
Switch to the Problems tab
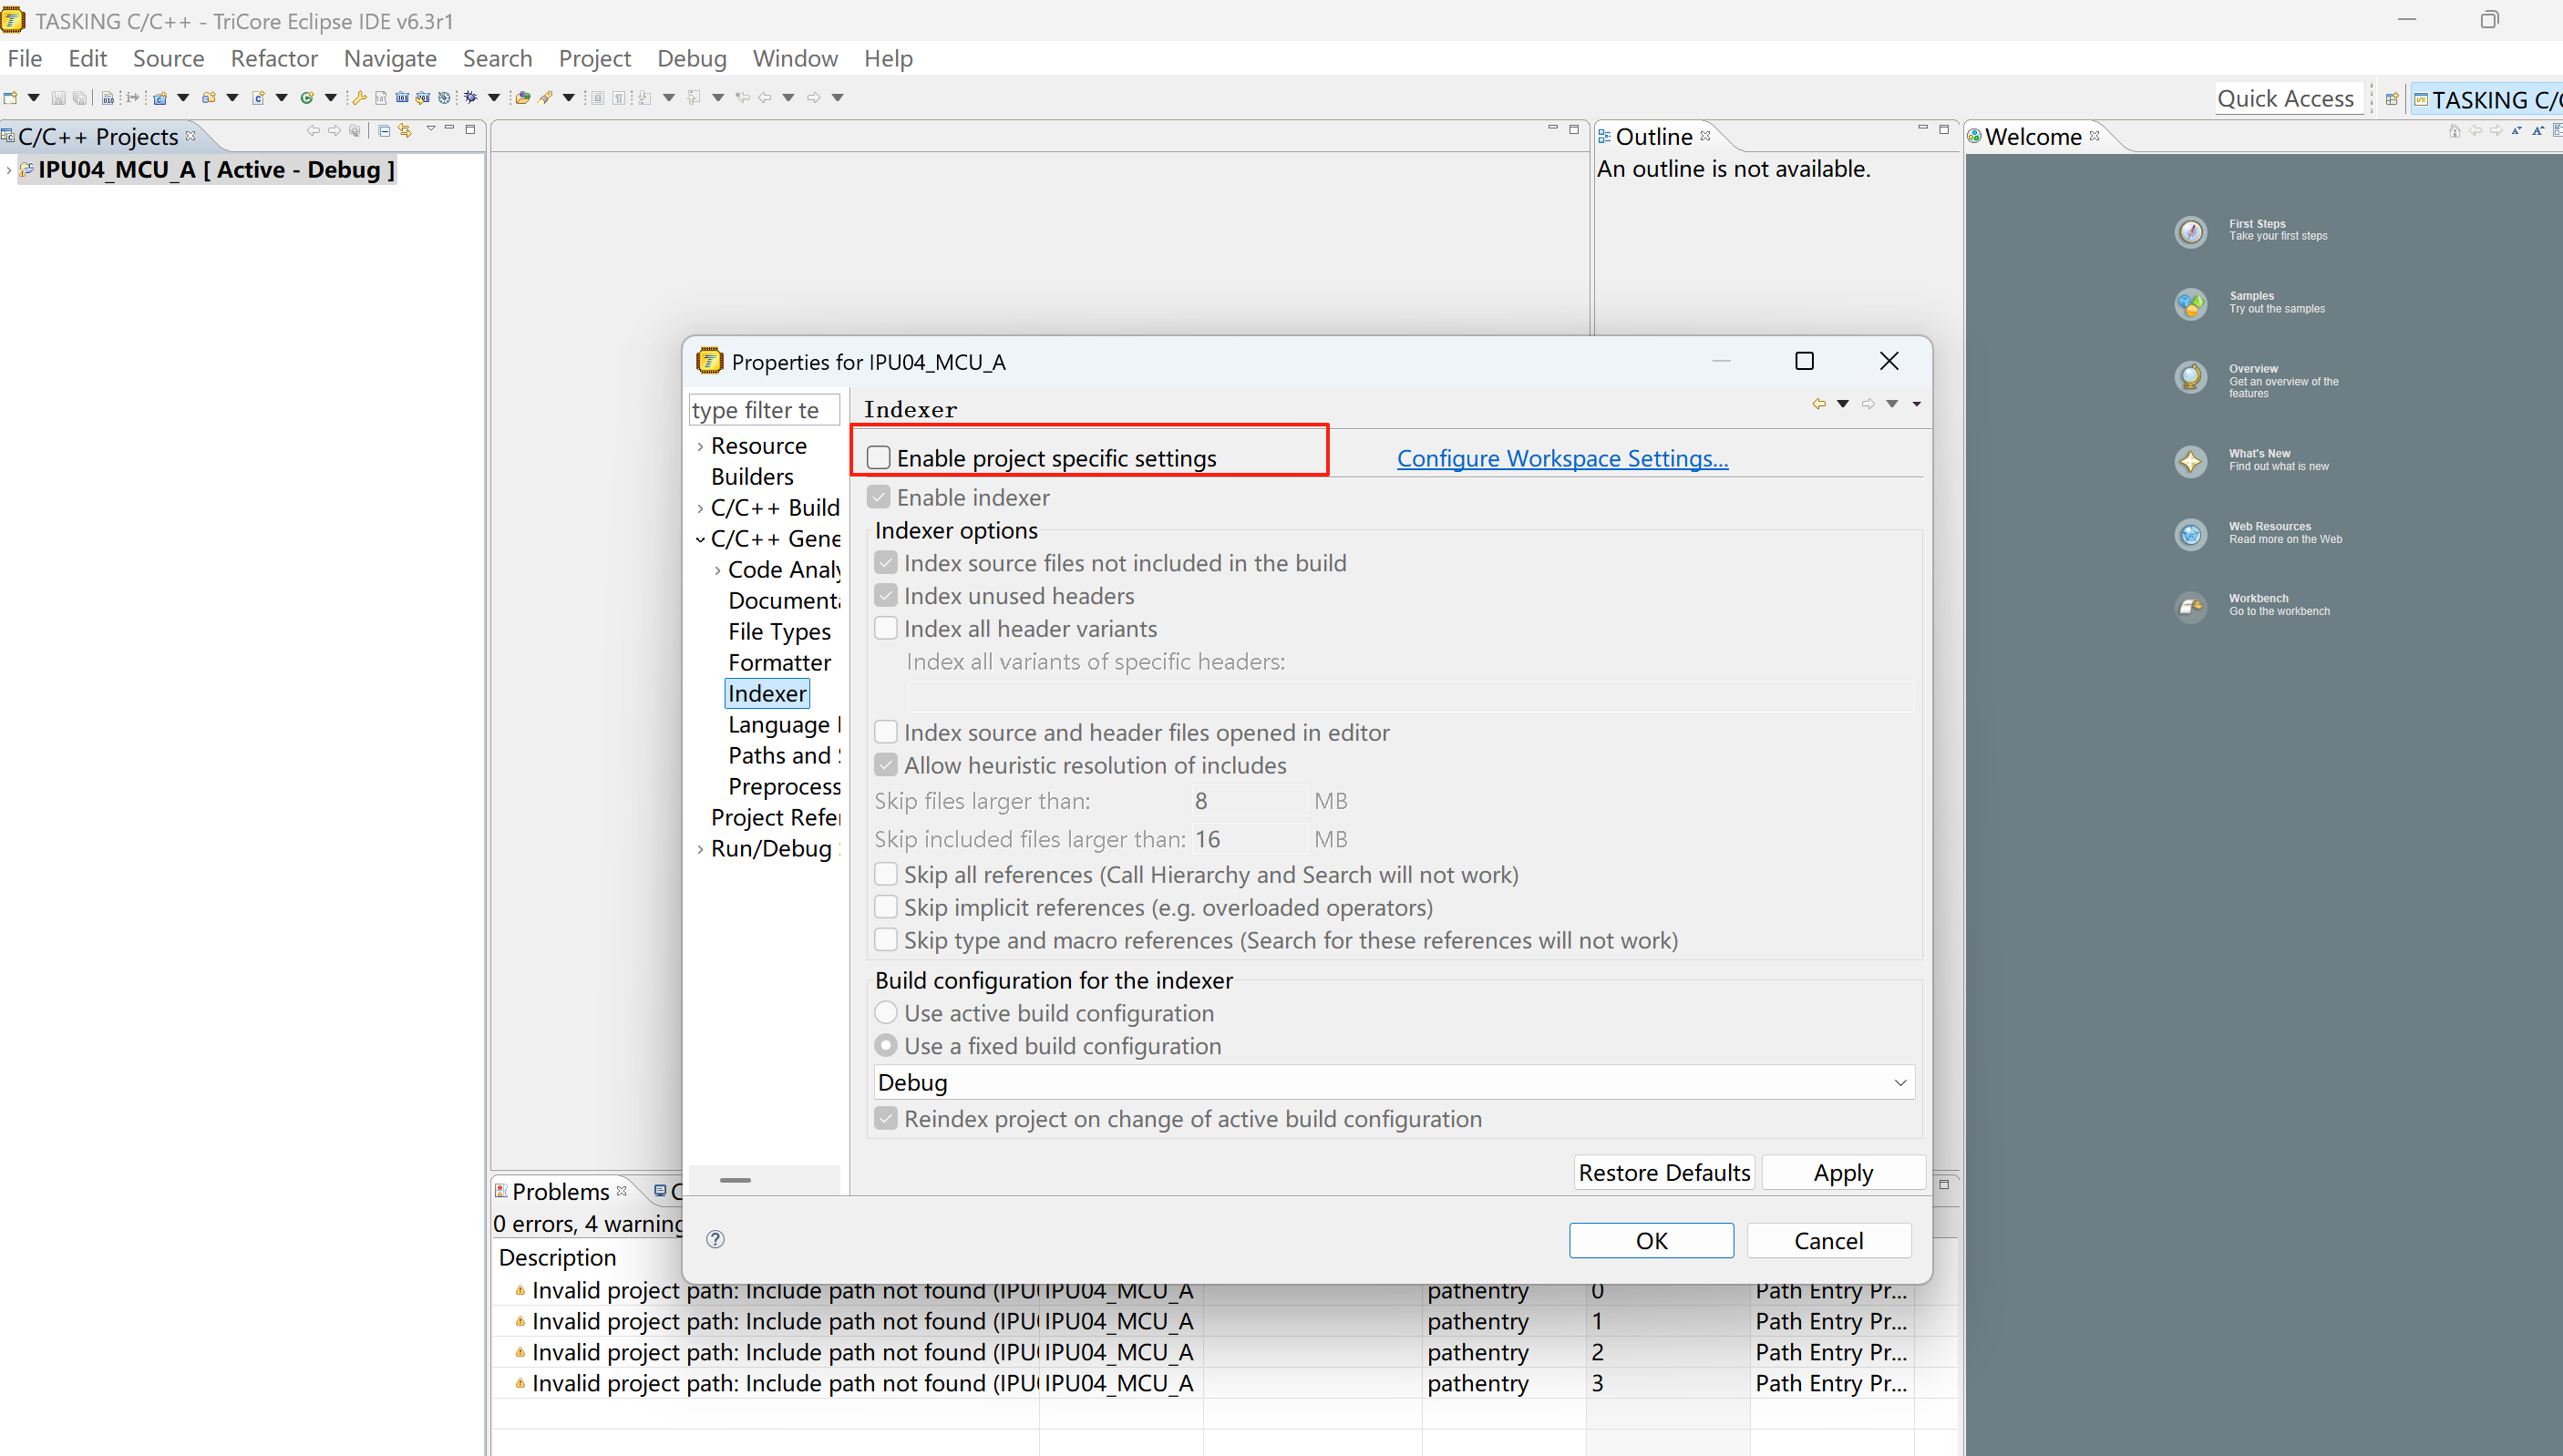click(x=560, y=1192)
